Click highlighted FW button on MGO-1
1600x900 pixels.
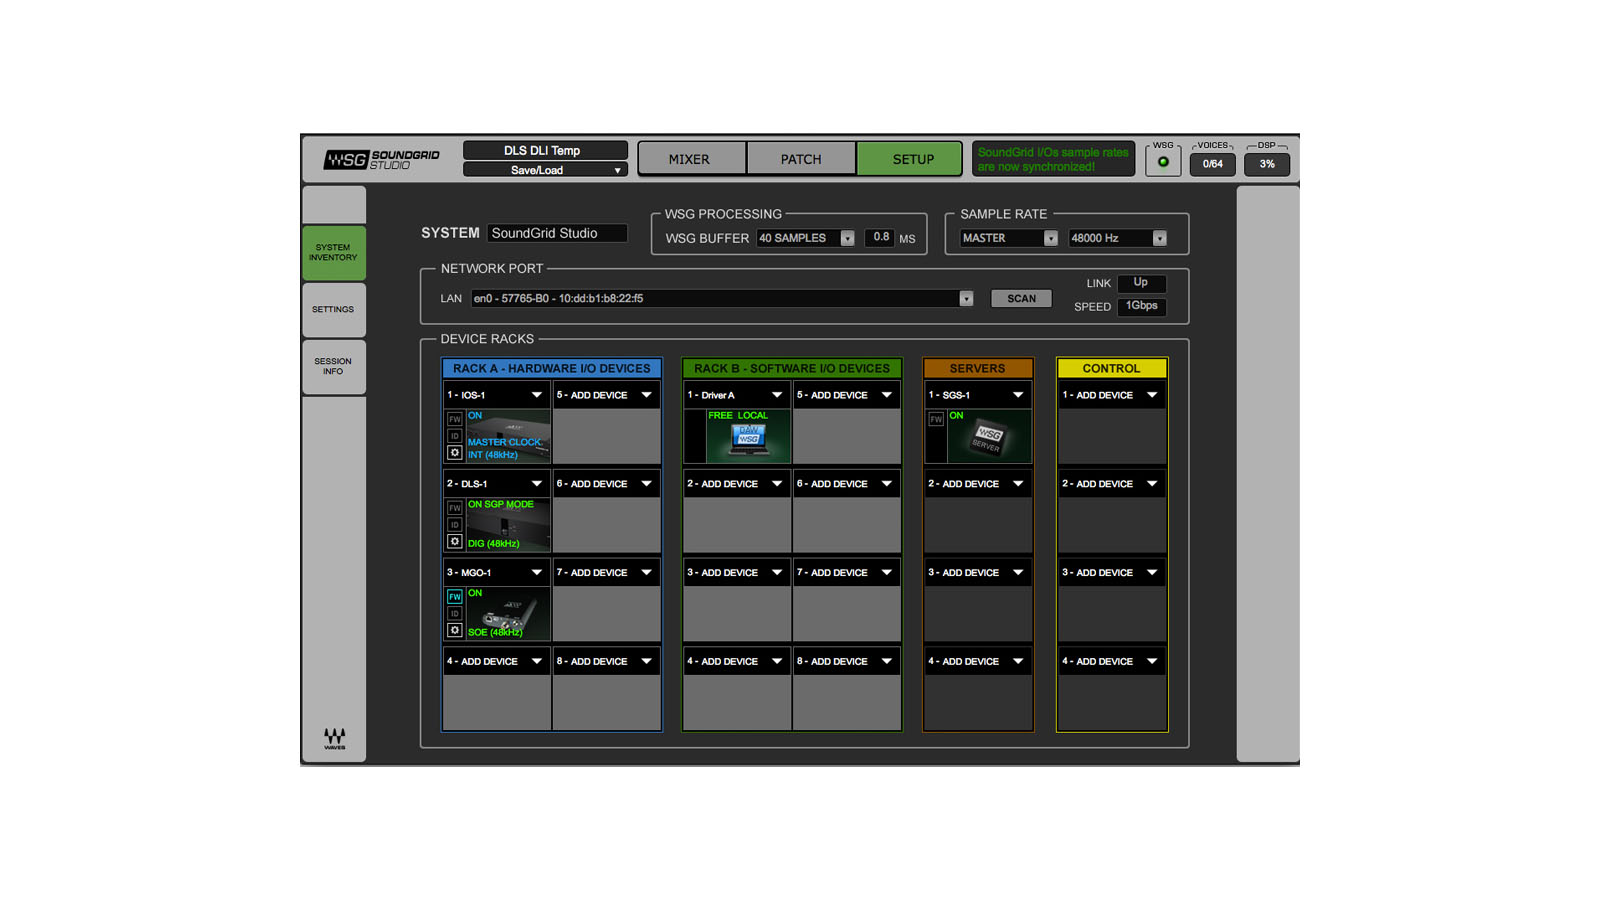(455, 597)
